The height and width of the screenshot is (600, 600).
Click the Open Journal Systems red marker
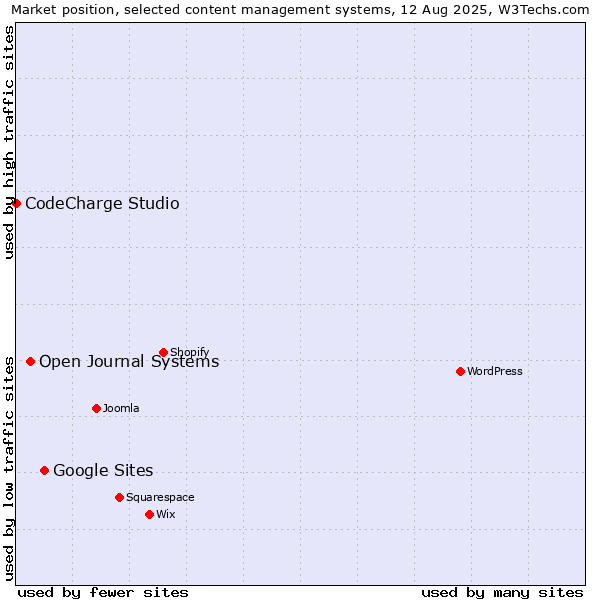[x=31, y=361]
